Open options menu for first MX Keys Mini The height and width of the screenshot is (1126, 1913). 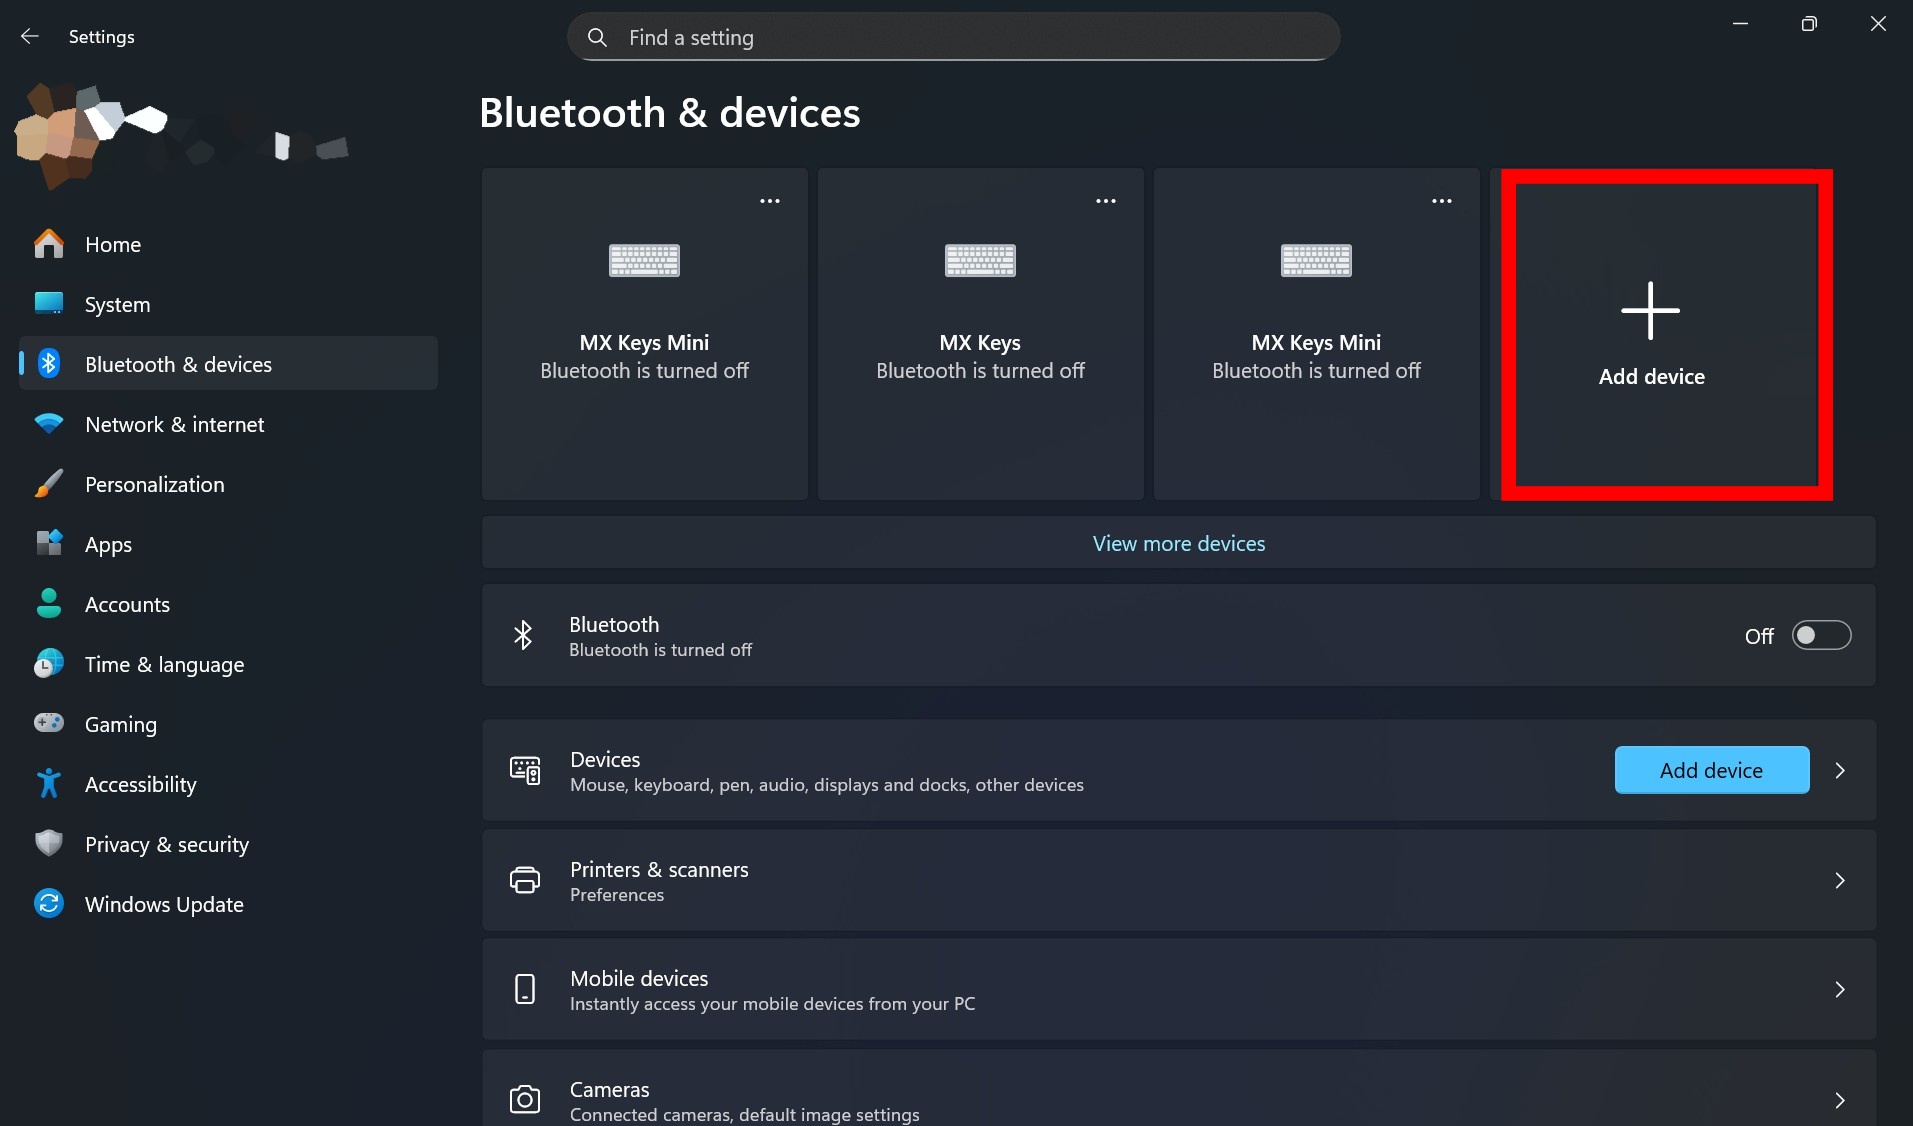770,201
